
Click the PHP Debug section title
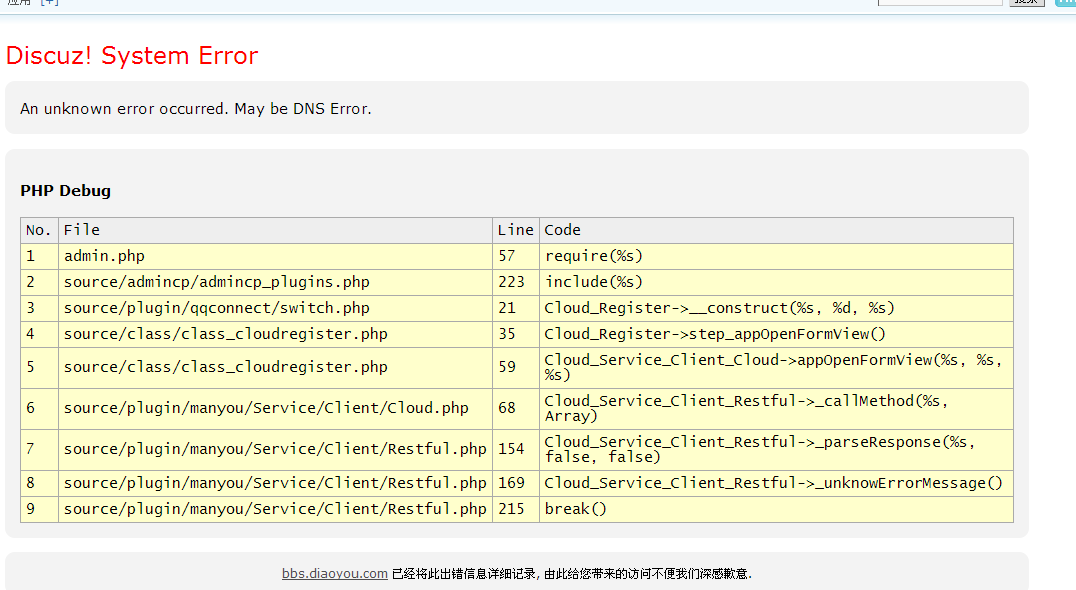66,191
